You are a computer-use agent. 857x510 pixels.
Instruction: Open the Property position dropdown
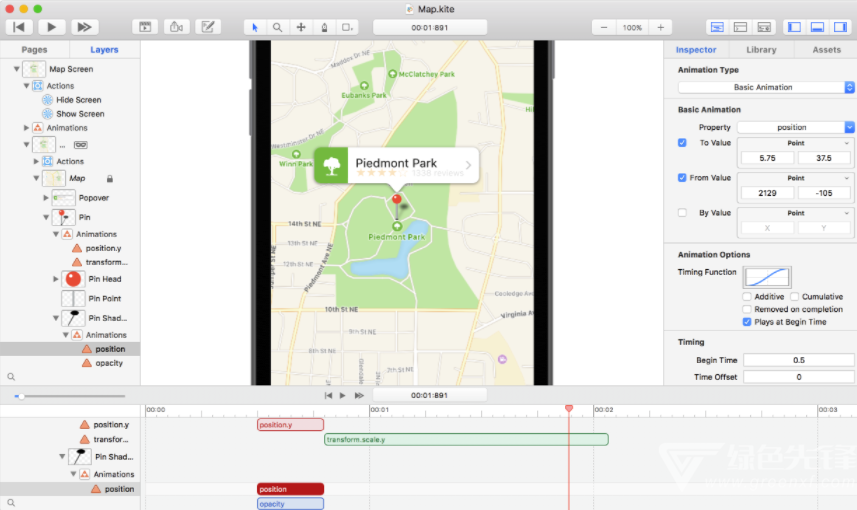(x=795, y=127)
